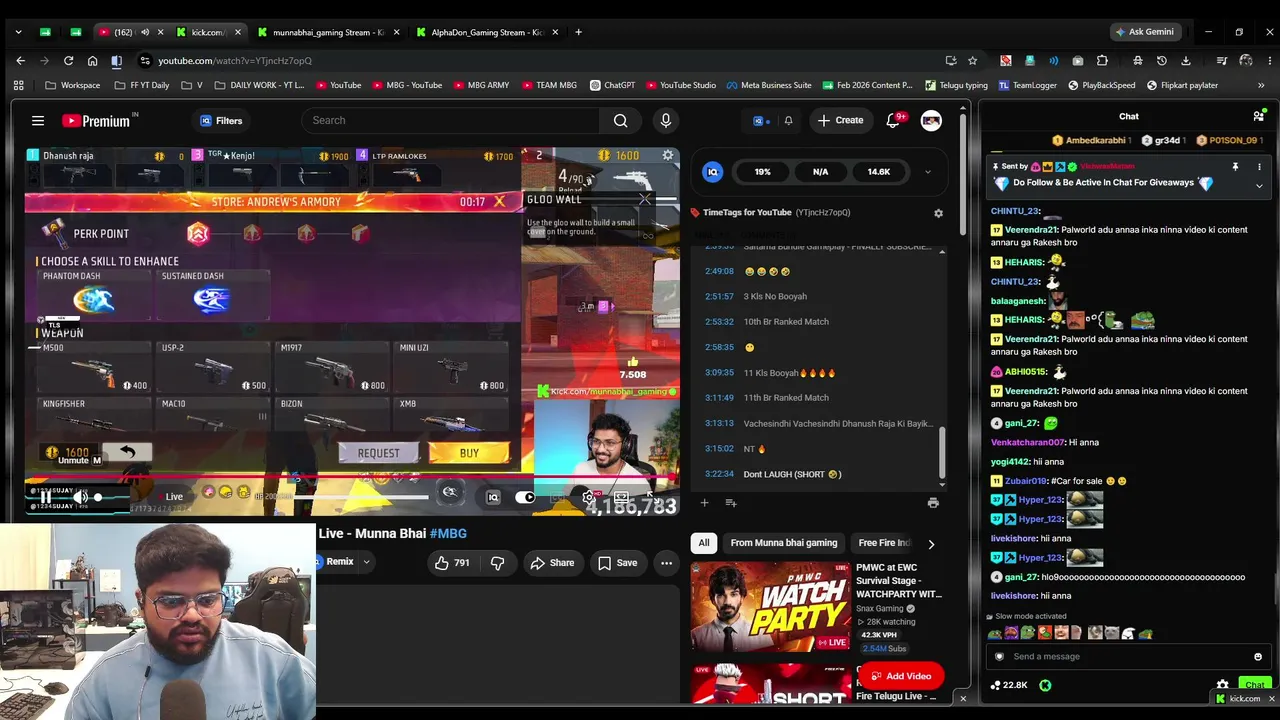Screen dimensions: 1280x720
Task: Show hidden bookmarks with double chevron
Action: (1261, 85)
